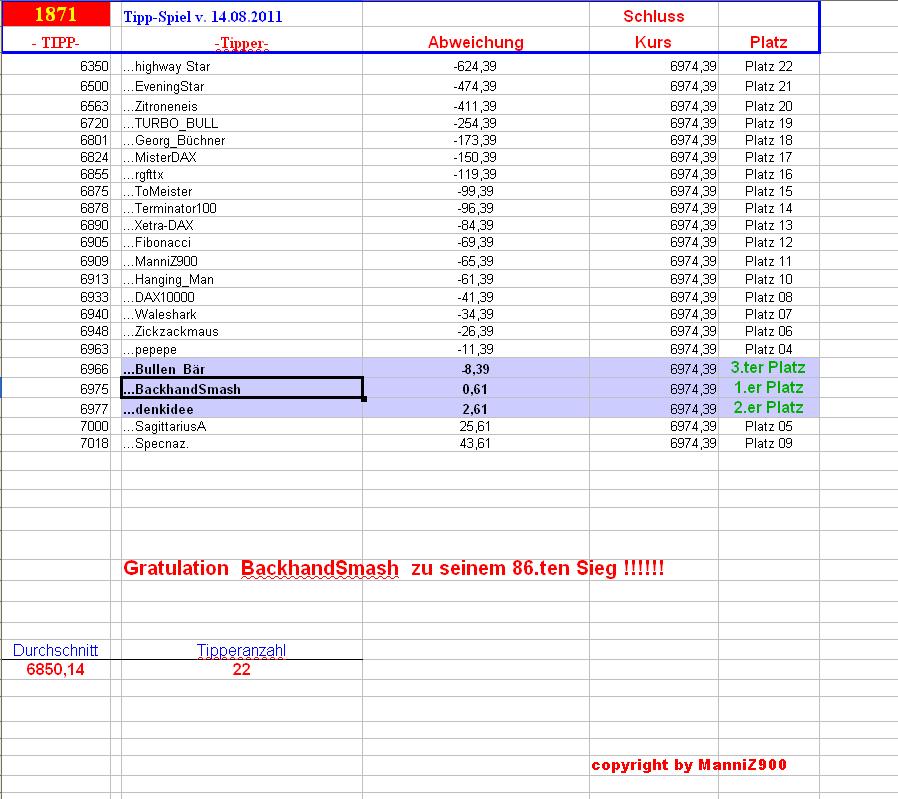898x799 pixels.
Task: Click the Platz 04 cell
Action: pyautogui.click(x=769, y=349)
